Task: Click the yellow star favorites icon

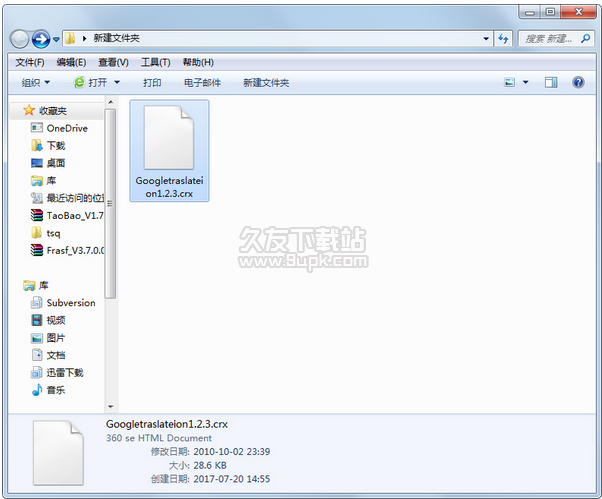Action: 29,111
